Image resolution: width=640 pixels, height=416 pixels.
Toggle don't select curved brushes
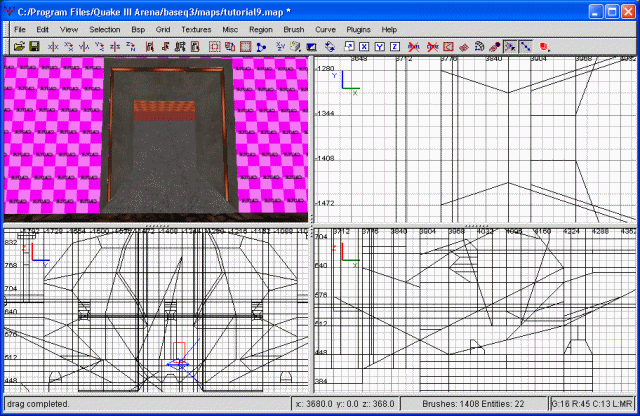pos(432,47)
